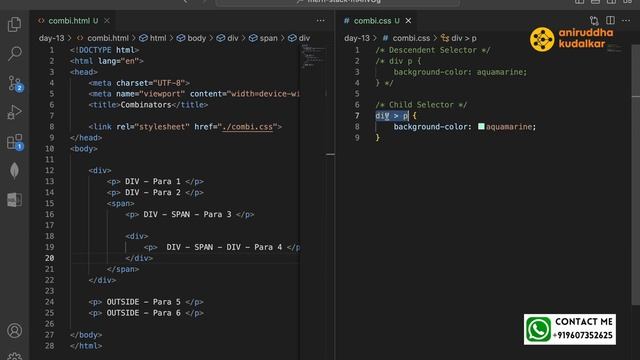Open the Office icon view in the activity bar
This screenshot has width=640, height=360.
[15, 200]
